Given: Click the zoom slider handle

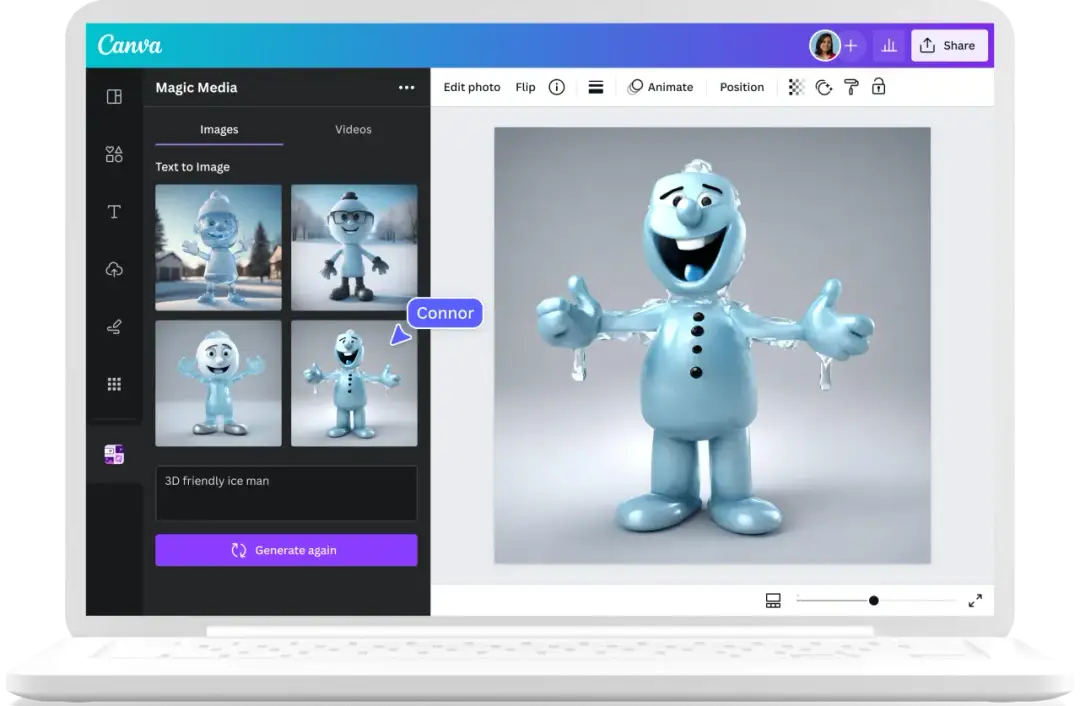Looking at the screenshot, I should coord(873,600).
